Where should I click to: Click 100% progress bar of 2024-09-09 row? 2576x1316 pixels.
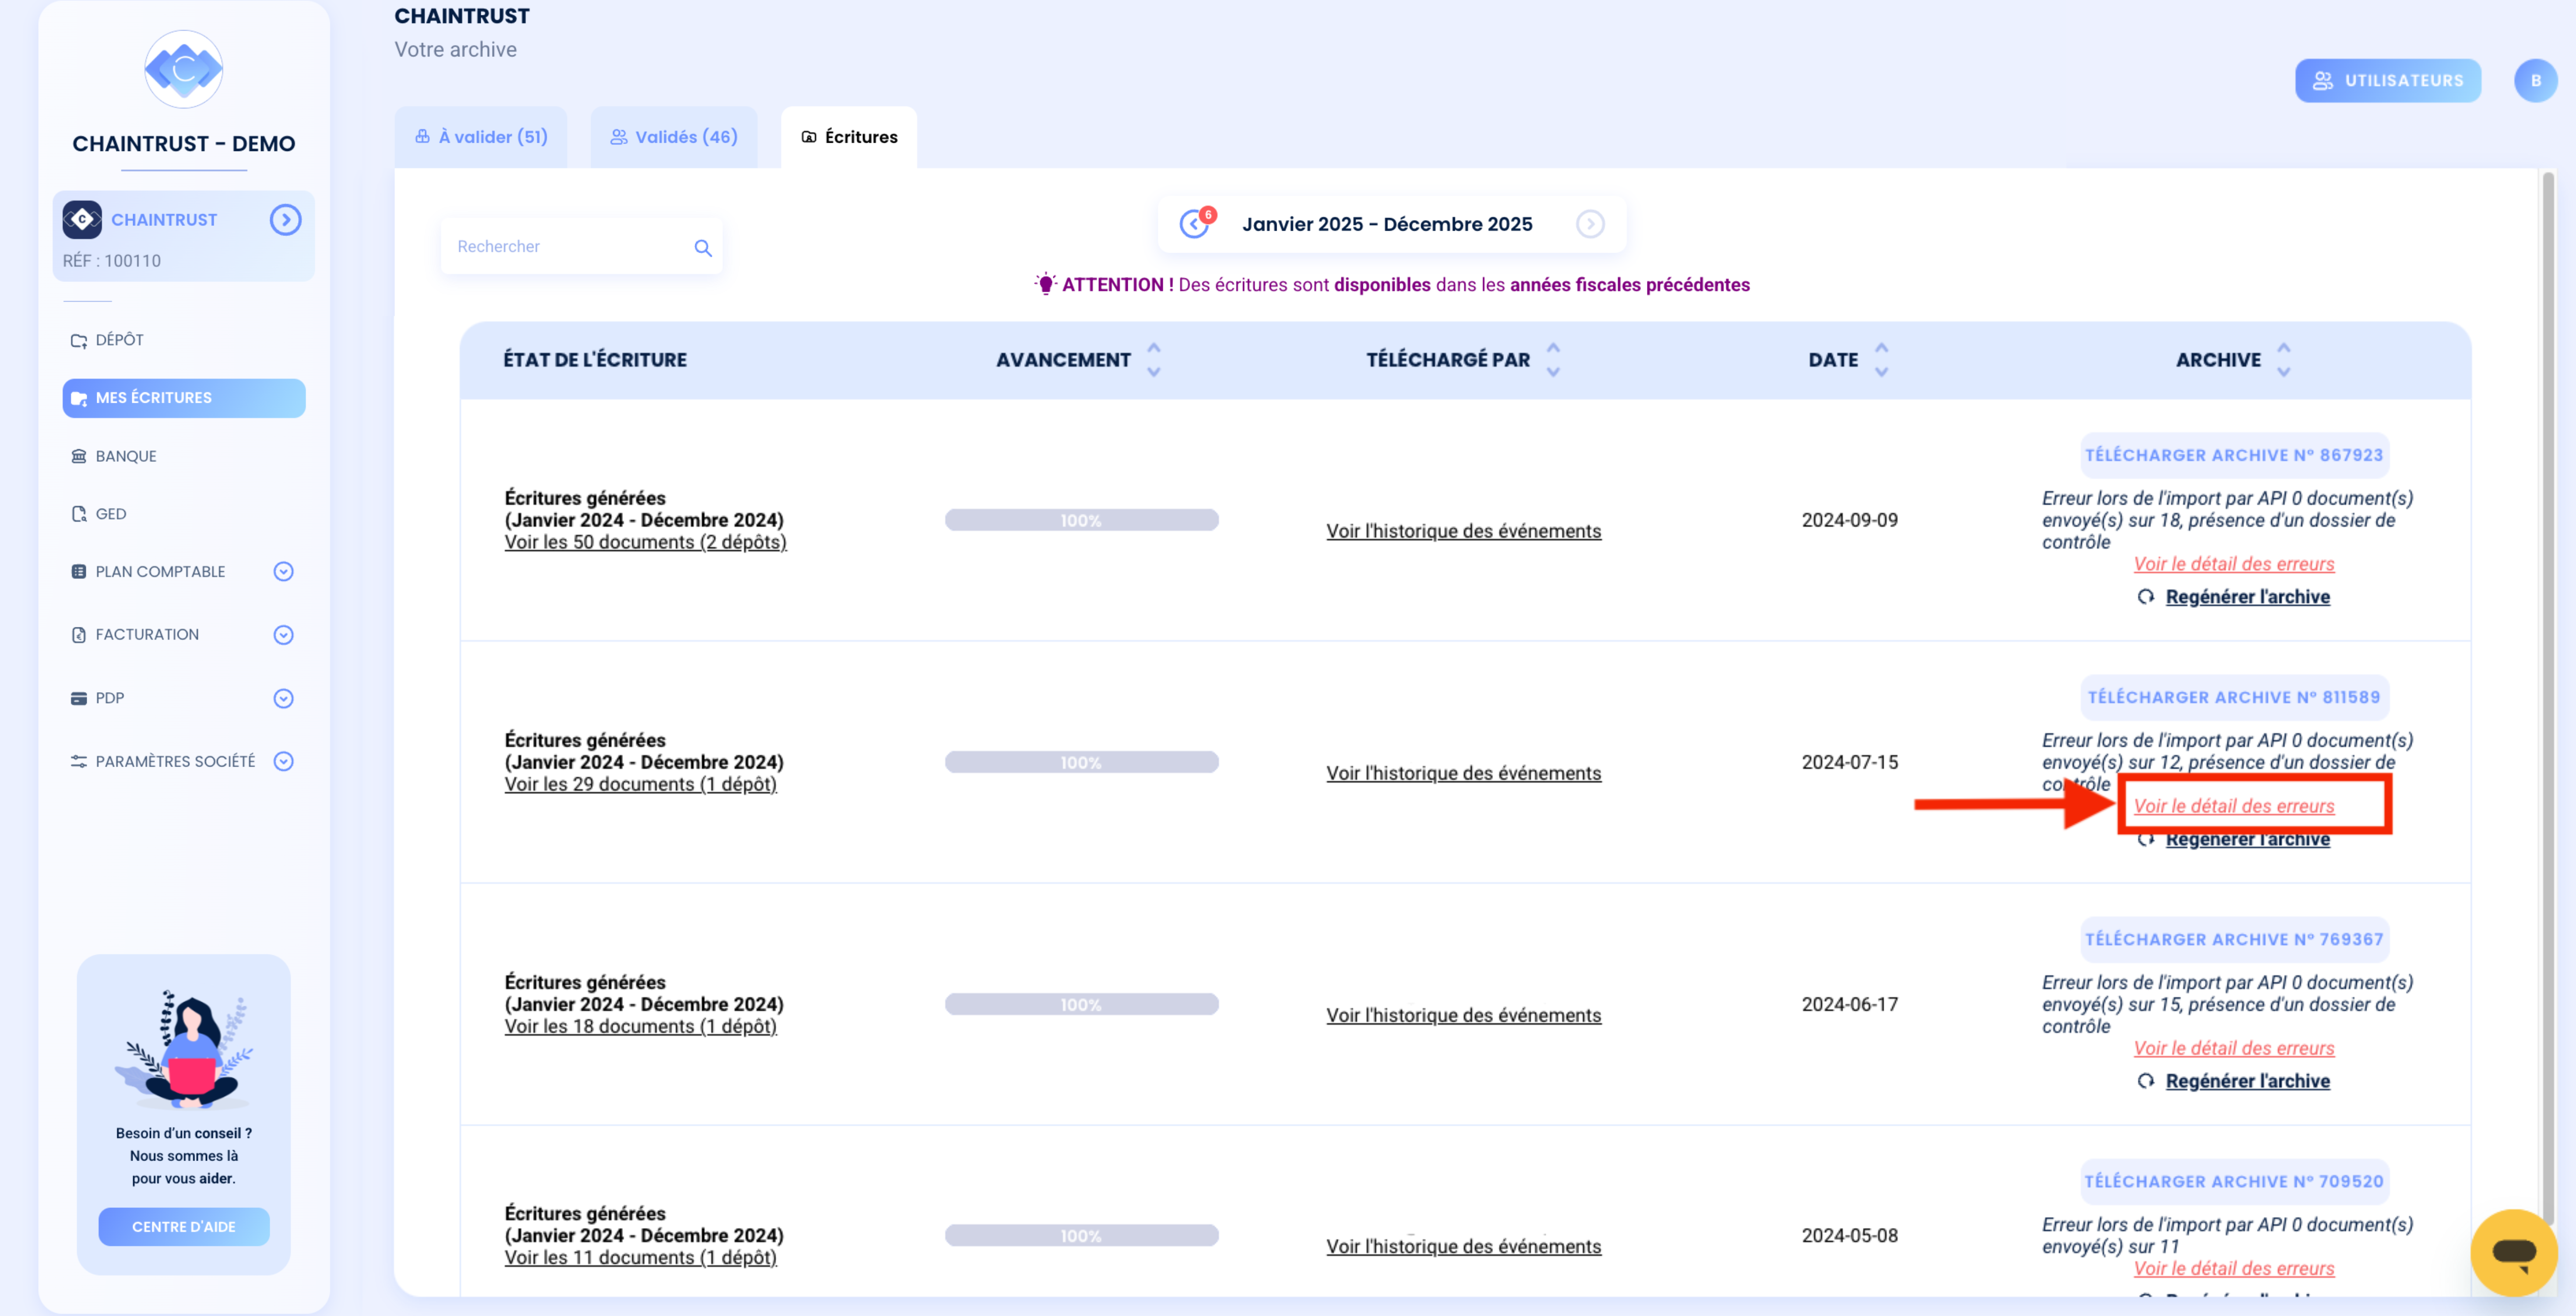tap(1081, 520)
